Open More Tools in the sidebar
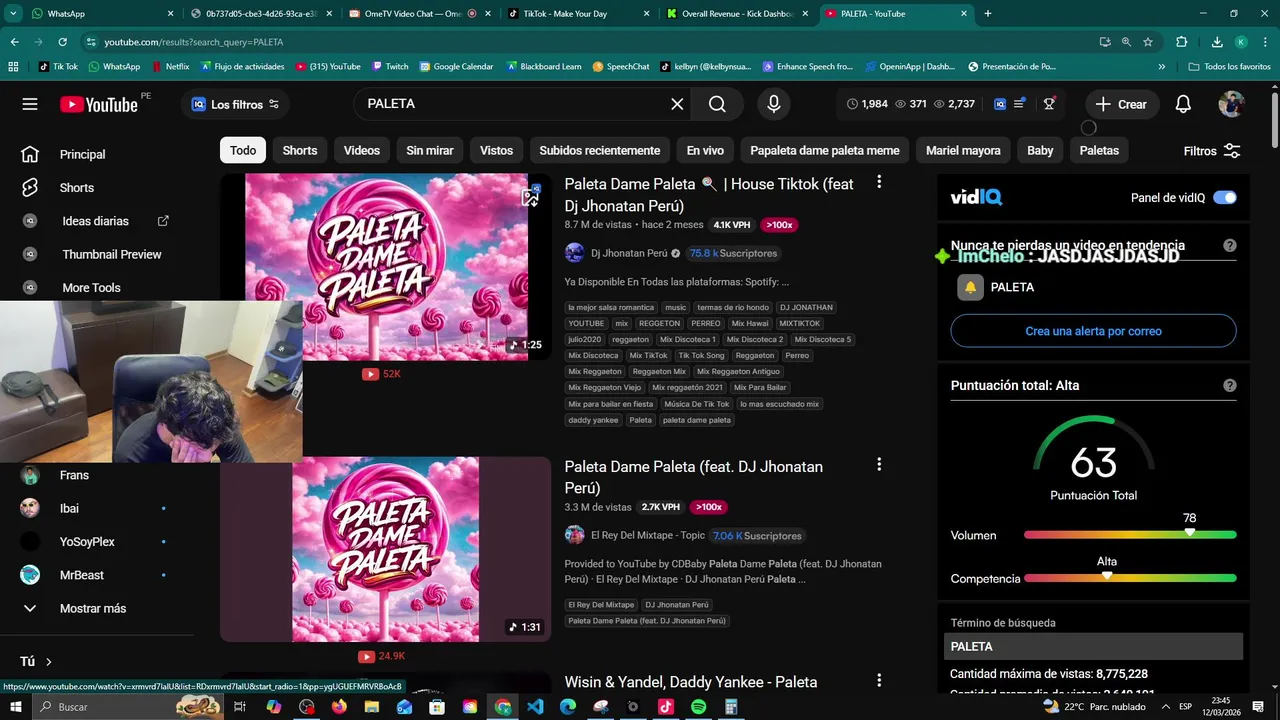Image resolution: width=1280 pixels, height=720 pixels. coord(91,287)
